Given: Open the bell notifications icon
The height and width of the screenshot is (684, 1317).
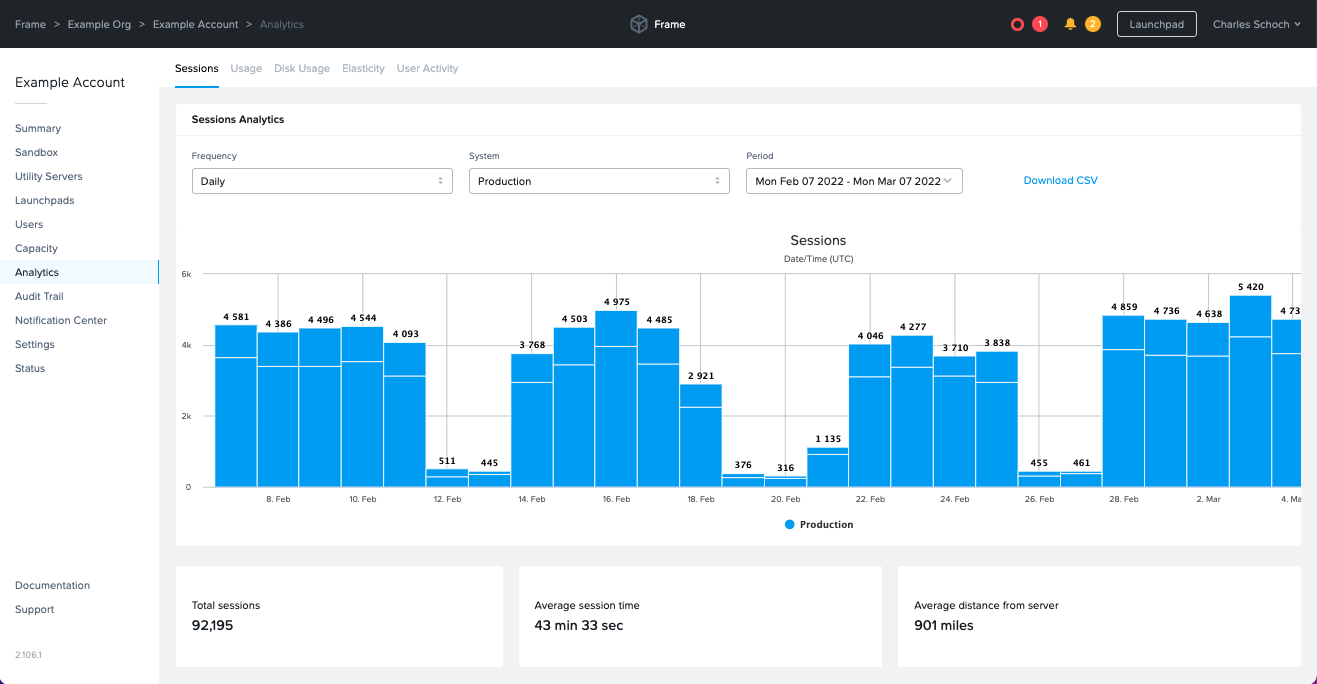Looking at the screenshot, I should click(1069, 22).
